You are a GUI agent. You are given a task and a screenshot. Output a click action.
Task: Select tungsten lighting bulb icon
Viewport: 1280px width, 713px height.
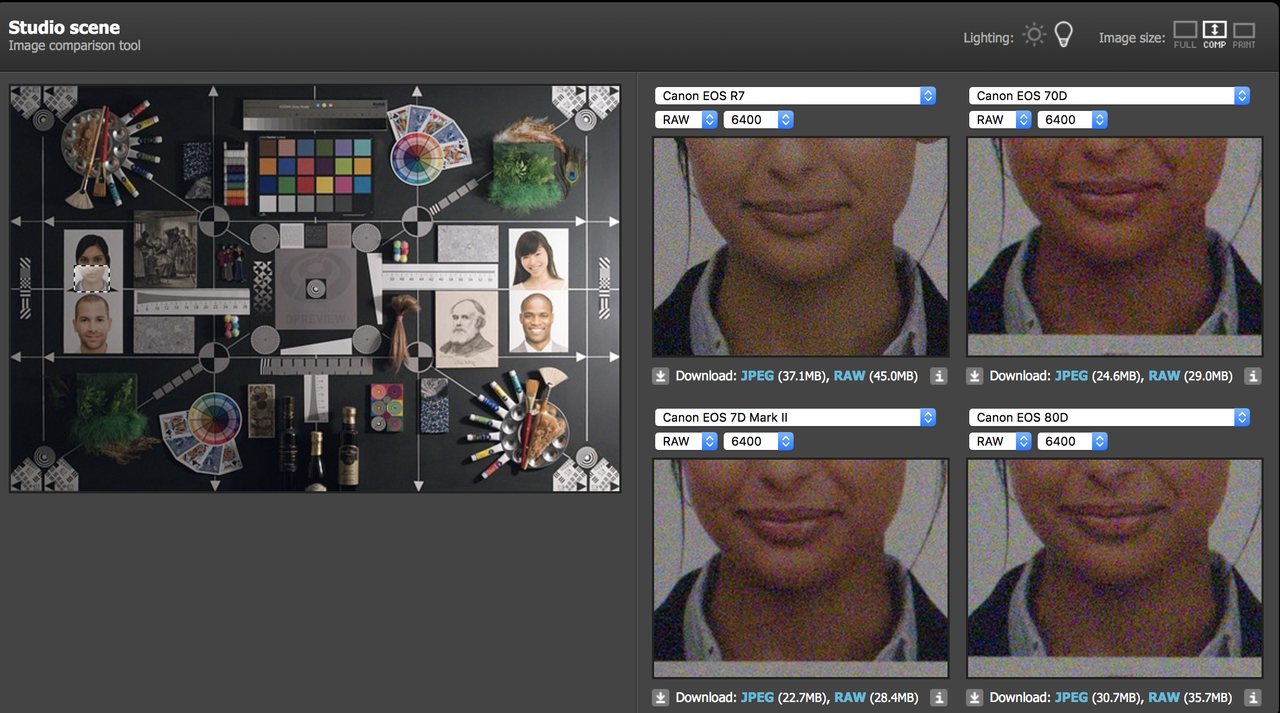(1064, 35)
